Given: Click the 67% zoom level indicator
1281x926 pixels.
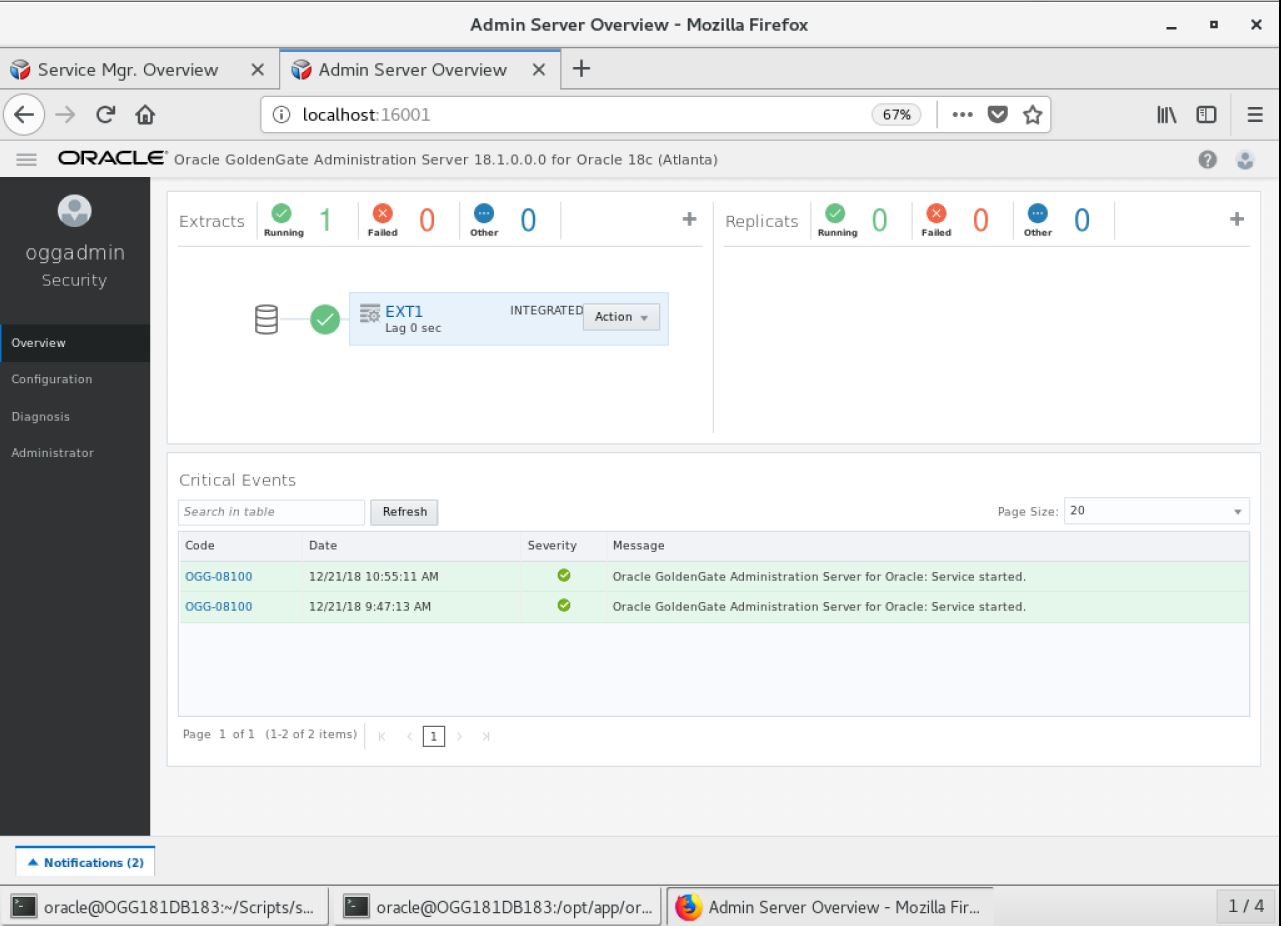Looking at the screenshot, I should pos(896,114).
